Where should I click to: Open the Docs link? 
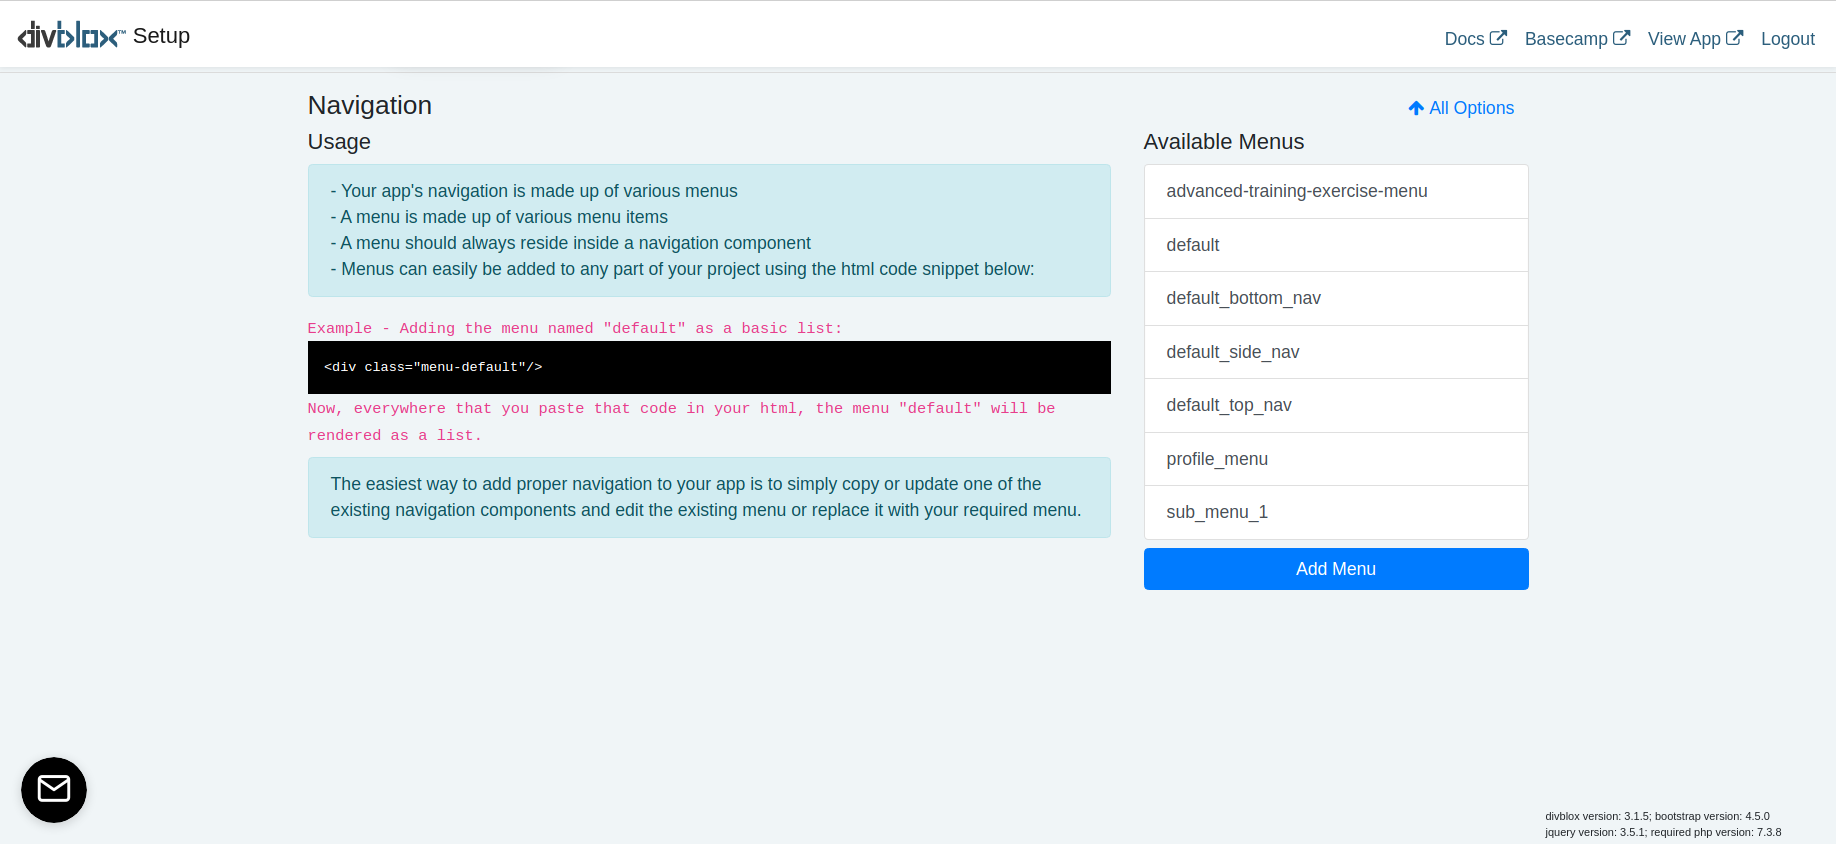coord(1475,39)
